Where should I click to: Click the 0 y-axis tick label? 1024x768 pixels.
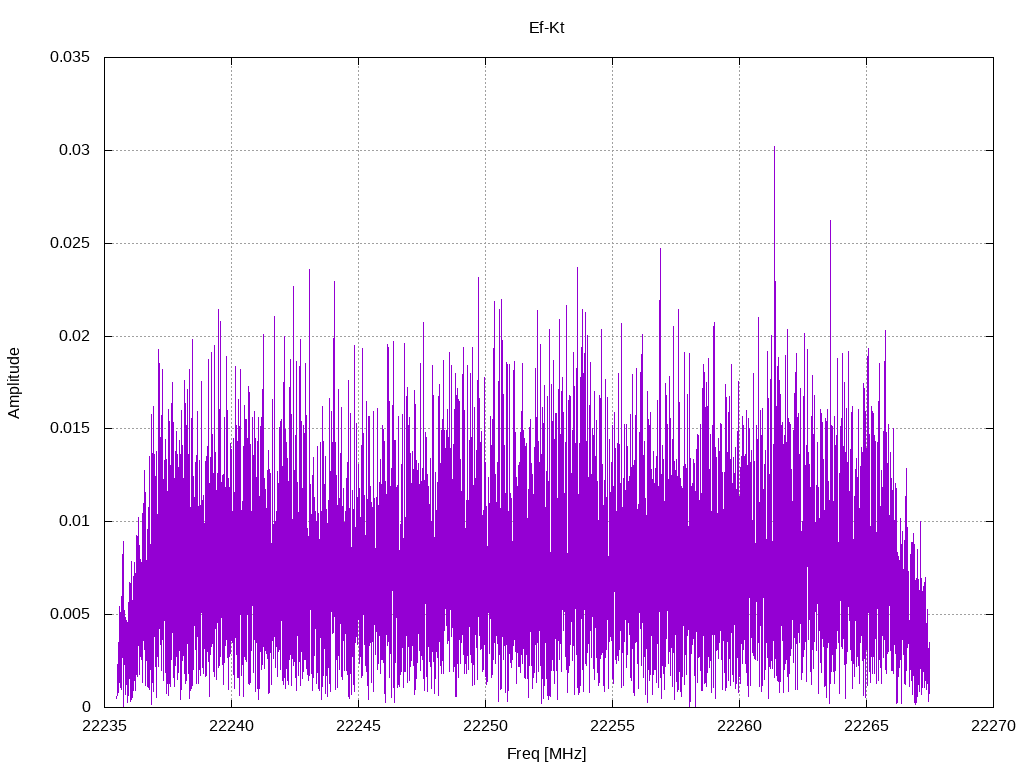pyautogui.click(x=86, y=707)
